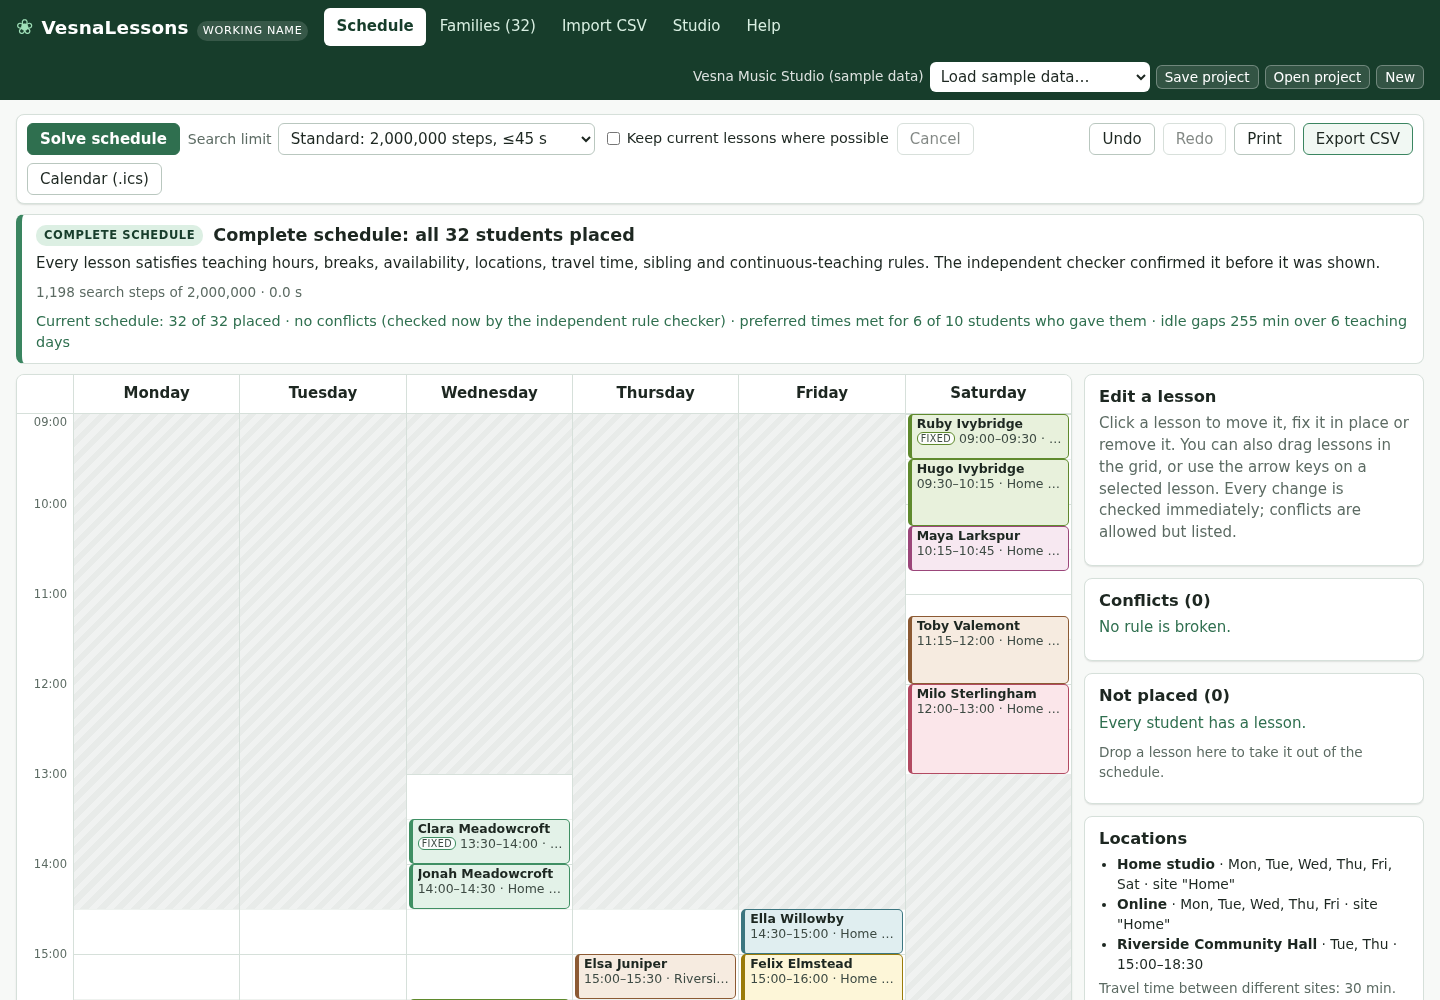The width and height of the screenshot is (1440, 1000).
Task: Click the COMPLETE SCHEDULE status badge
Action: point(119,235)
